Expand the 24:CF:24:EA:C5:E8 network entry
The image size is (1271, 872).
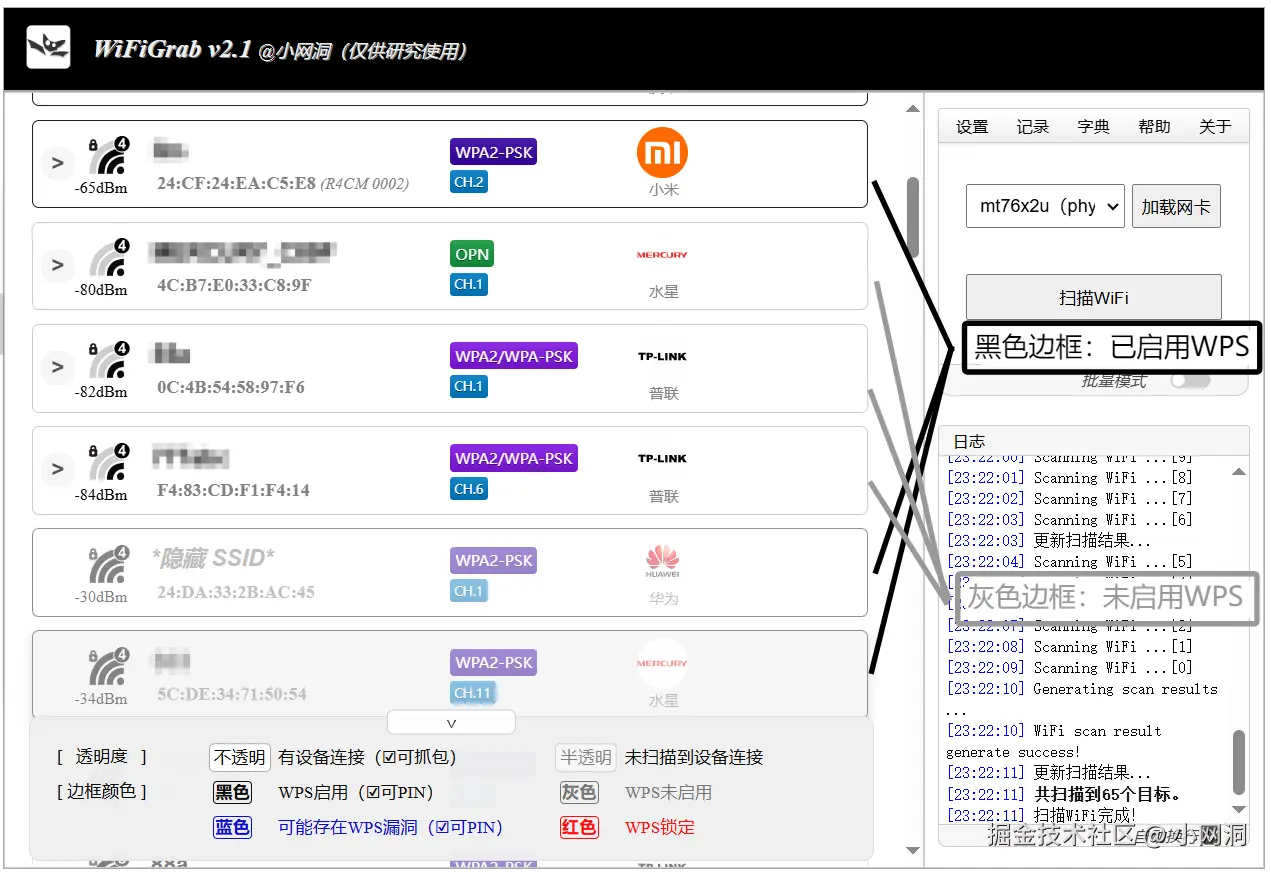click(x=58, y=163)
